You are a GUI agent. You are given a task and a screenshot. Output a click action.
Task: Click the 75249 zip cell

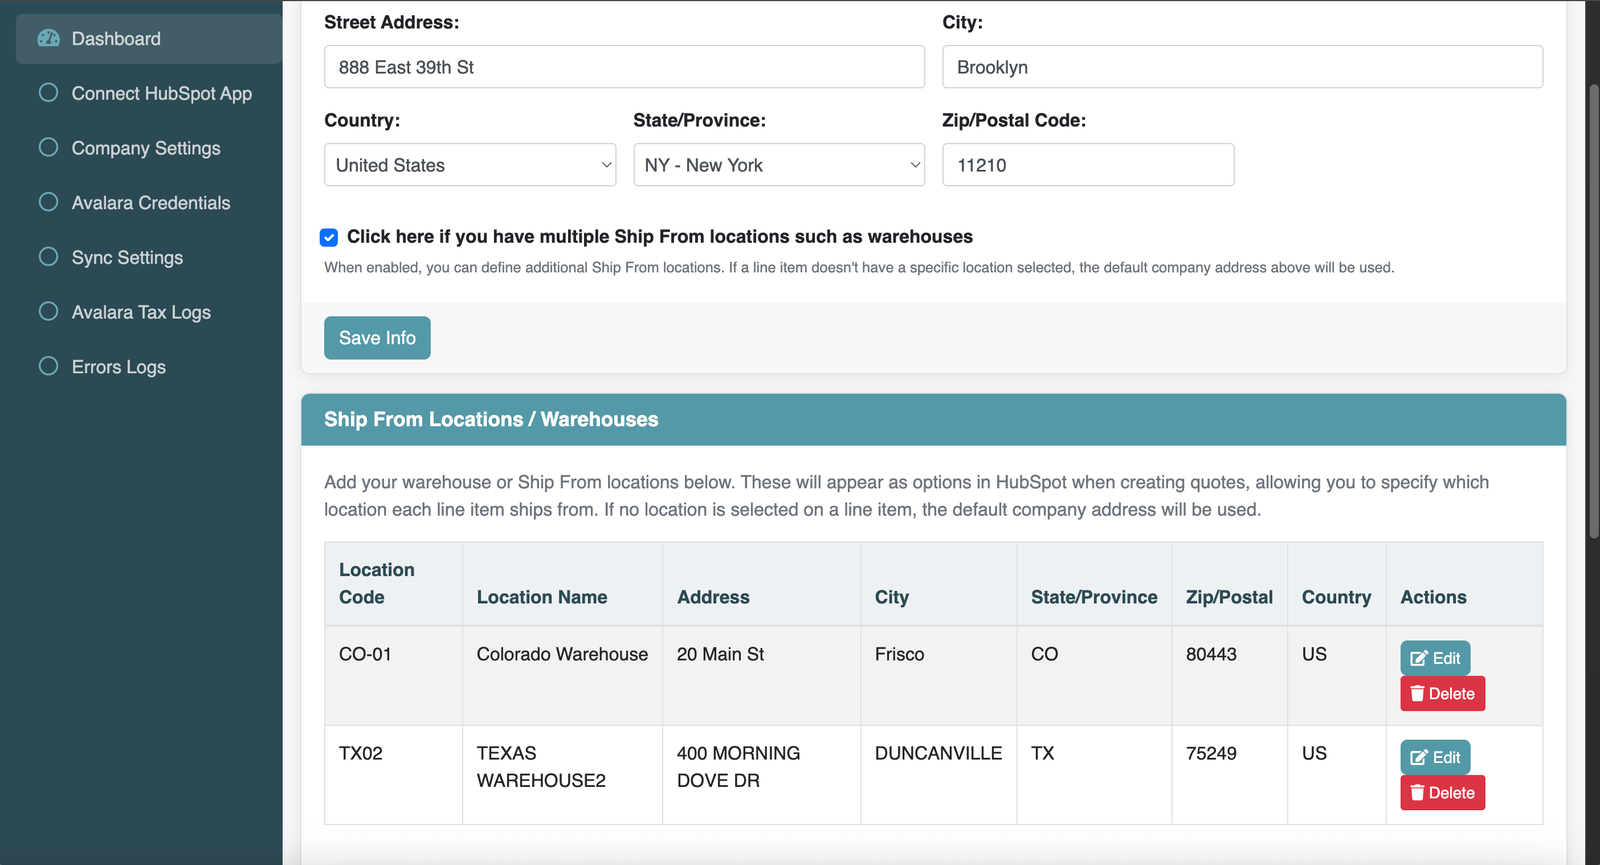point(1229,774)
